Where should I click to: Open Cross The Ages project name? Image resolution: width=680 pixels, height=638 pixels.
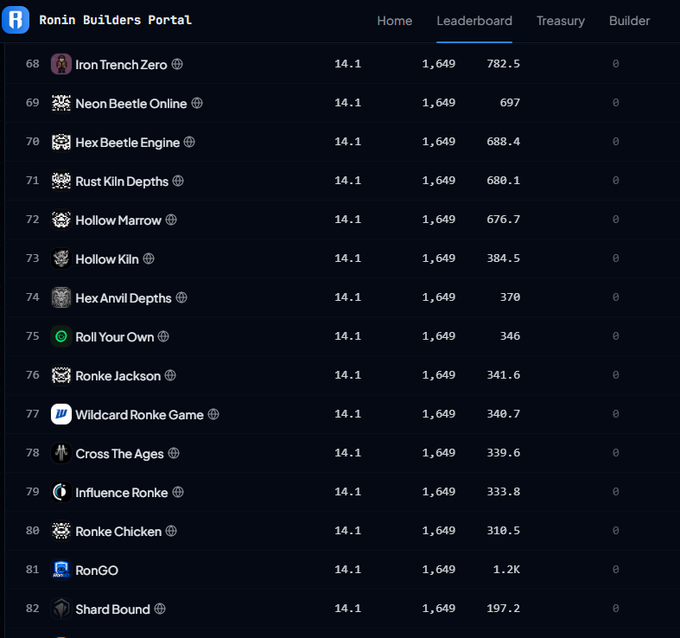coord(120,454)
